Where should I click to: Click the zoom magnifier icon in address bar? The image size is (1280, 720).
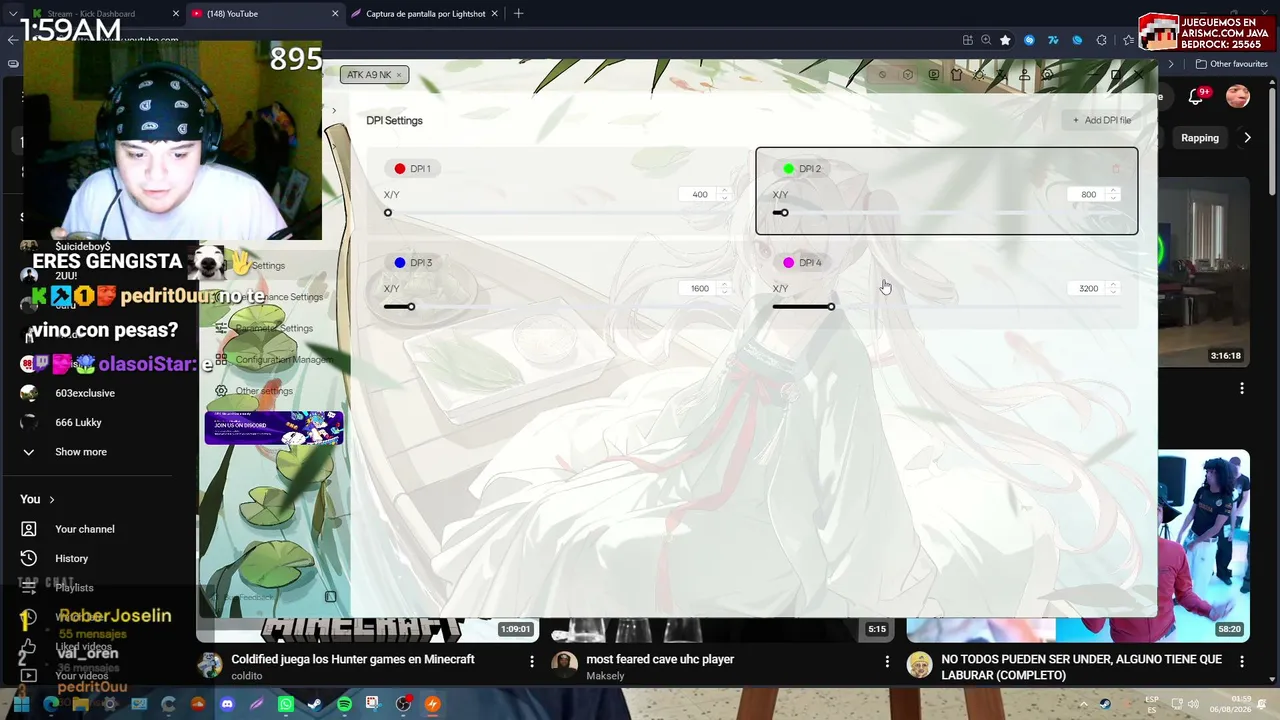click(986, 40)
